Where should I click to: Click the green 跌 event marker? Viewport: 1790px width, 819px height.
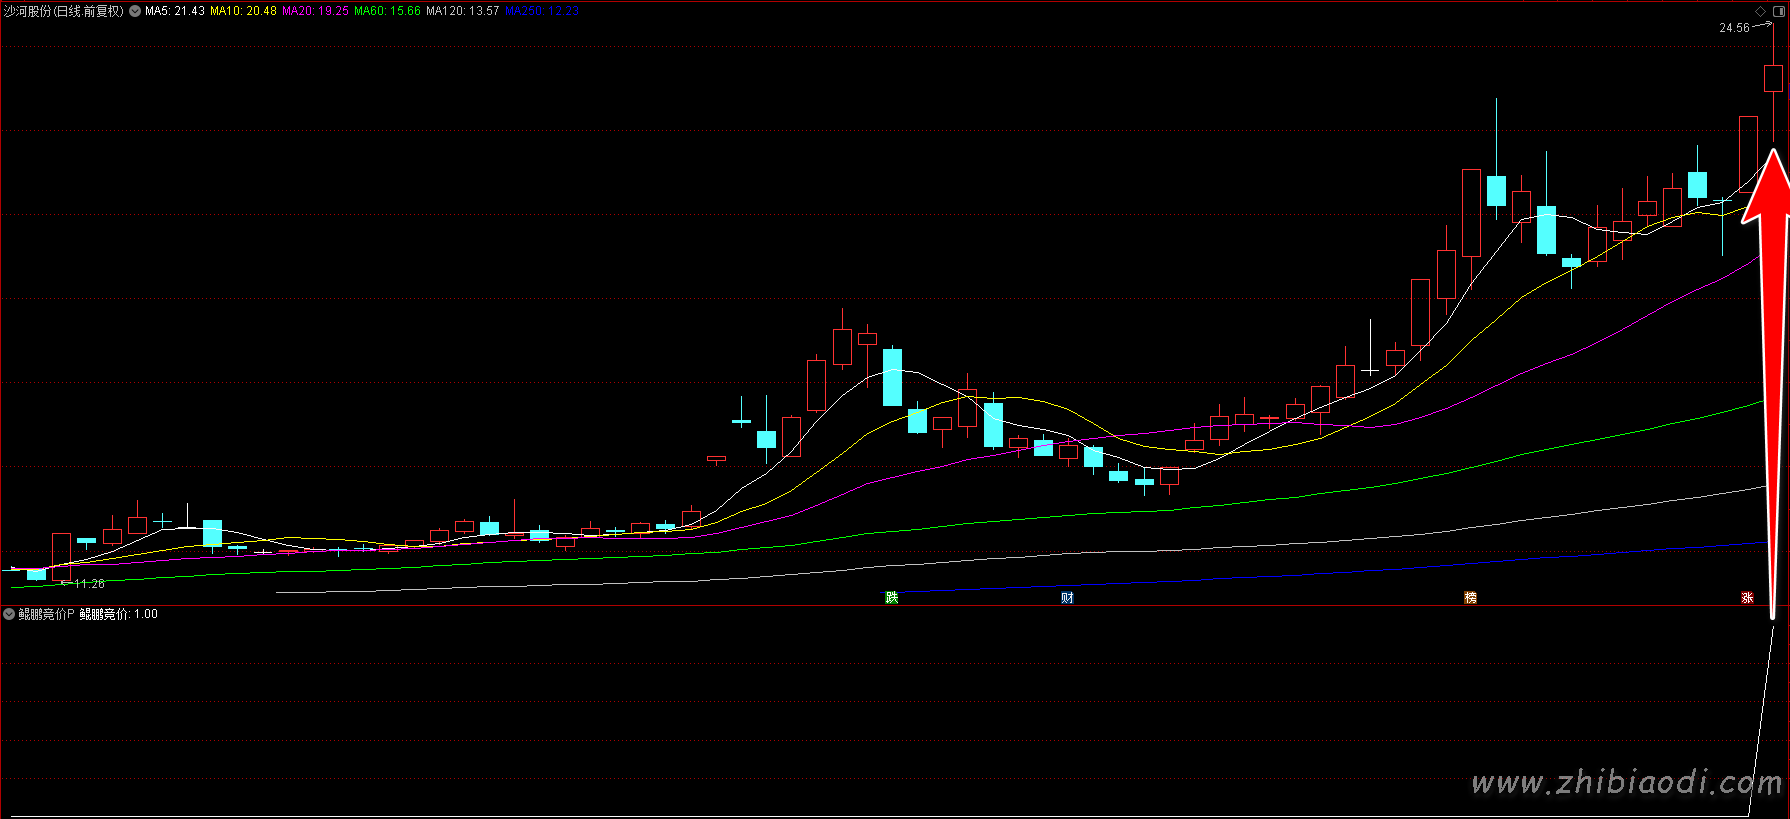point(892,598)
